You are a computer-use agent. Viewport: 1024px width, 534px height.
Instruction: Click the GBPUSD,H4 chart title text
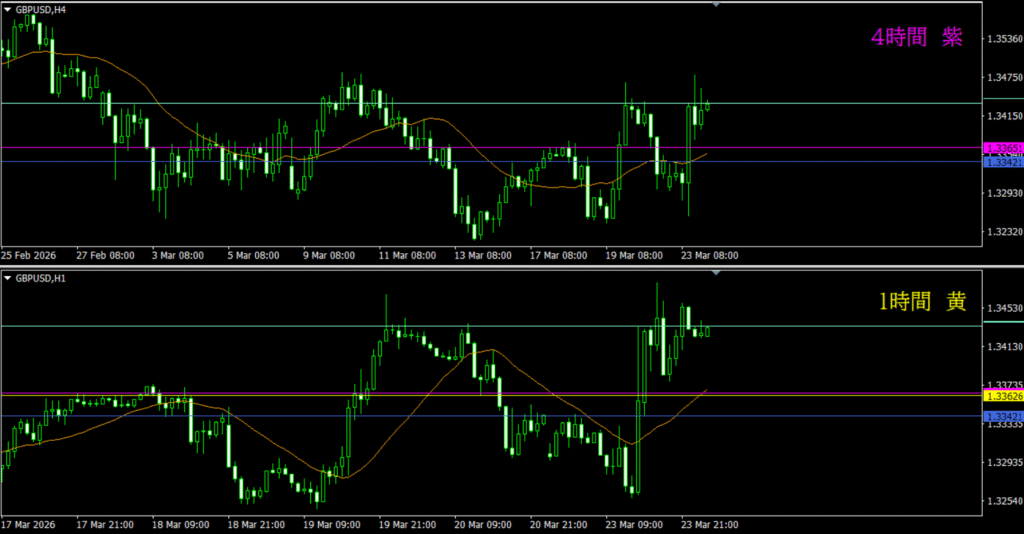(41, 9)
